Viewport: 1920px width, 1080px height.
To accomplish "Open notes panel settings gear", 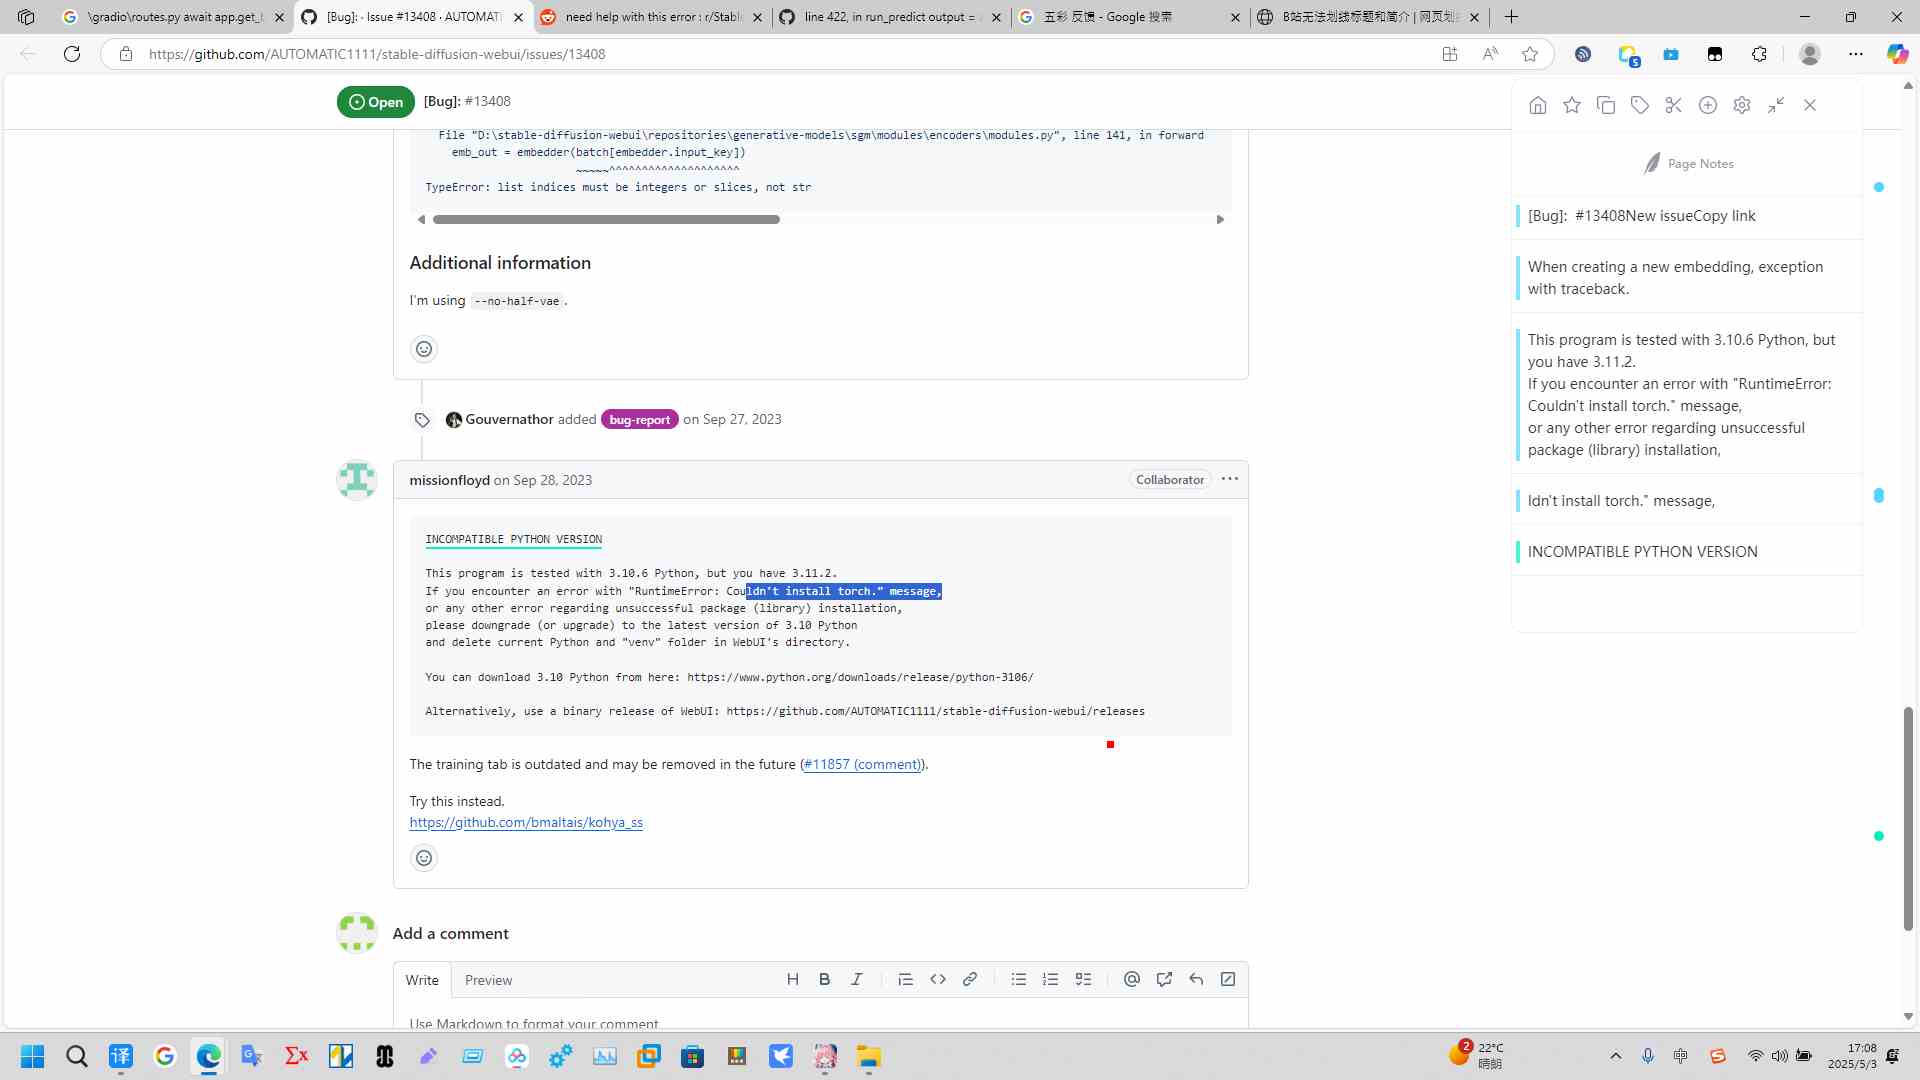I will (x=1742, y=105).
